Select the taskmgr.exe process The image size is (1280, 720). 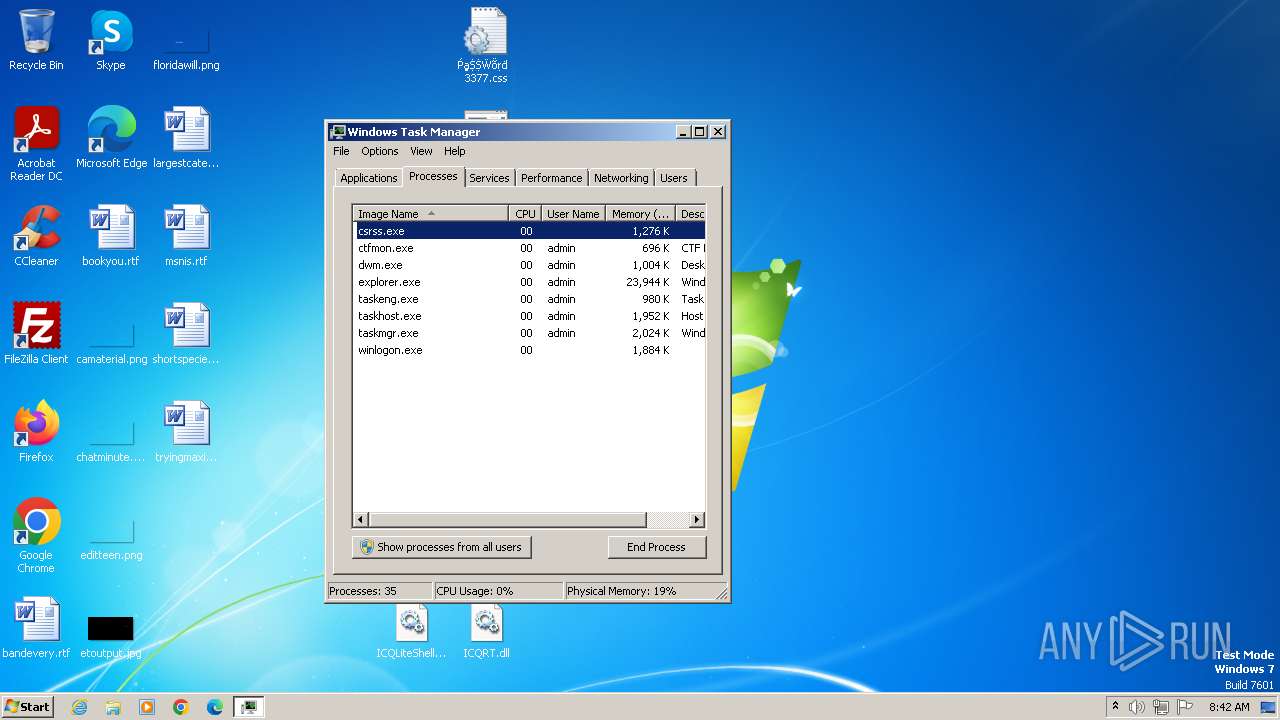click(529, 333)
